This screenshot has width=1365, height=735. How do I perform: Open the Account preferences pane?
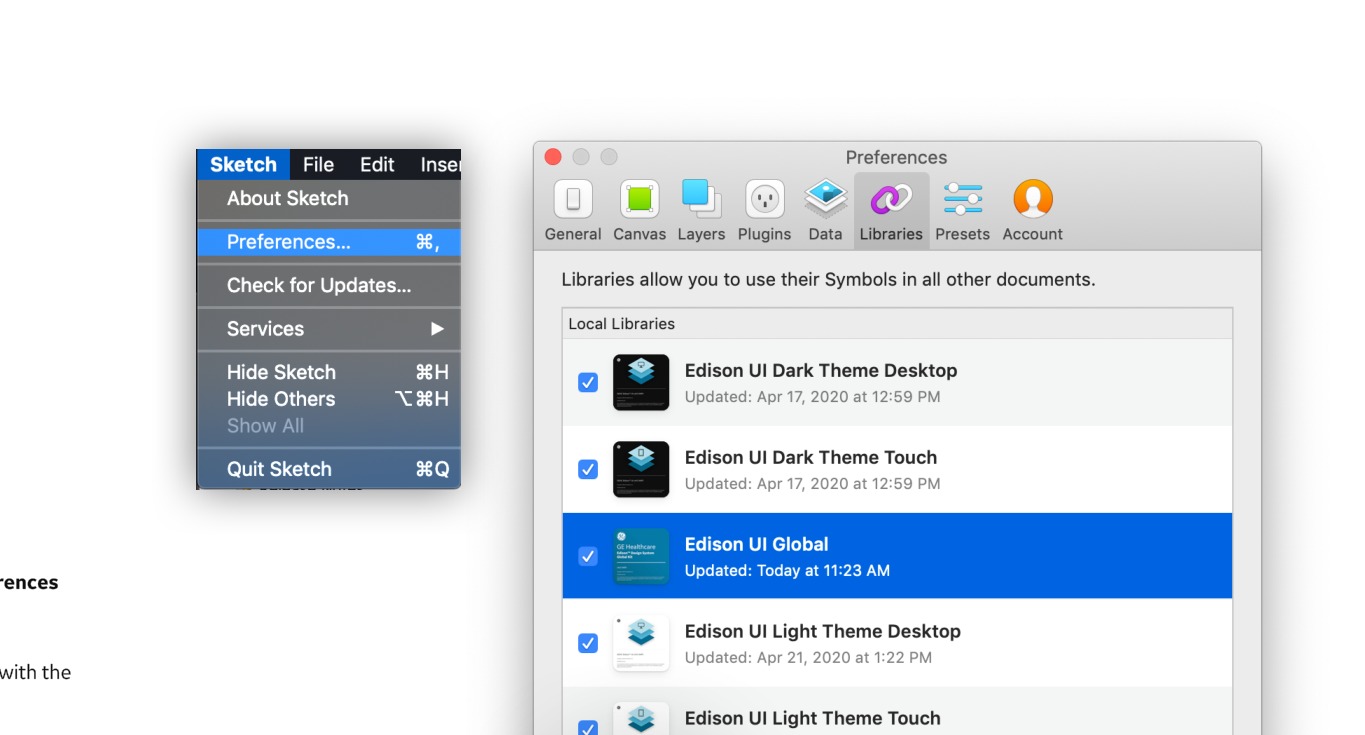pos(1032,211)
